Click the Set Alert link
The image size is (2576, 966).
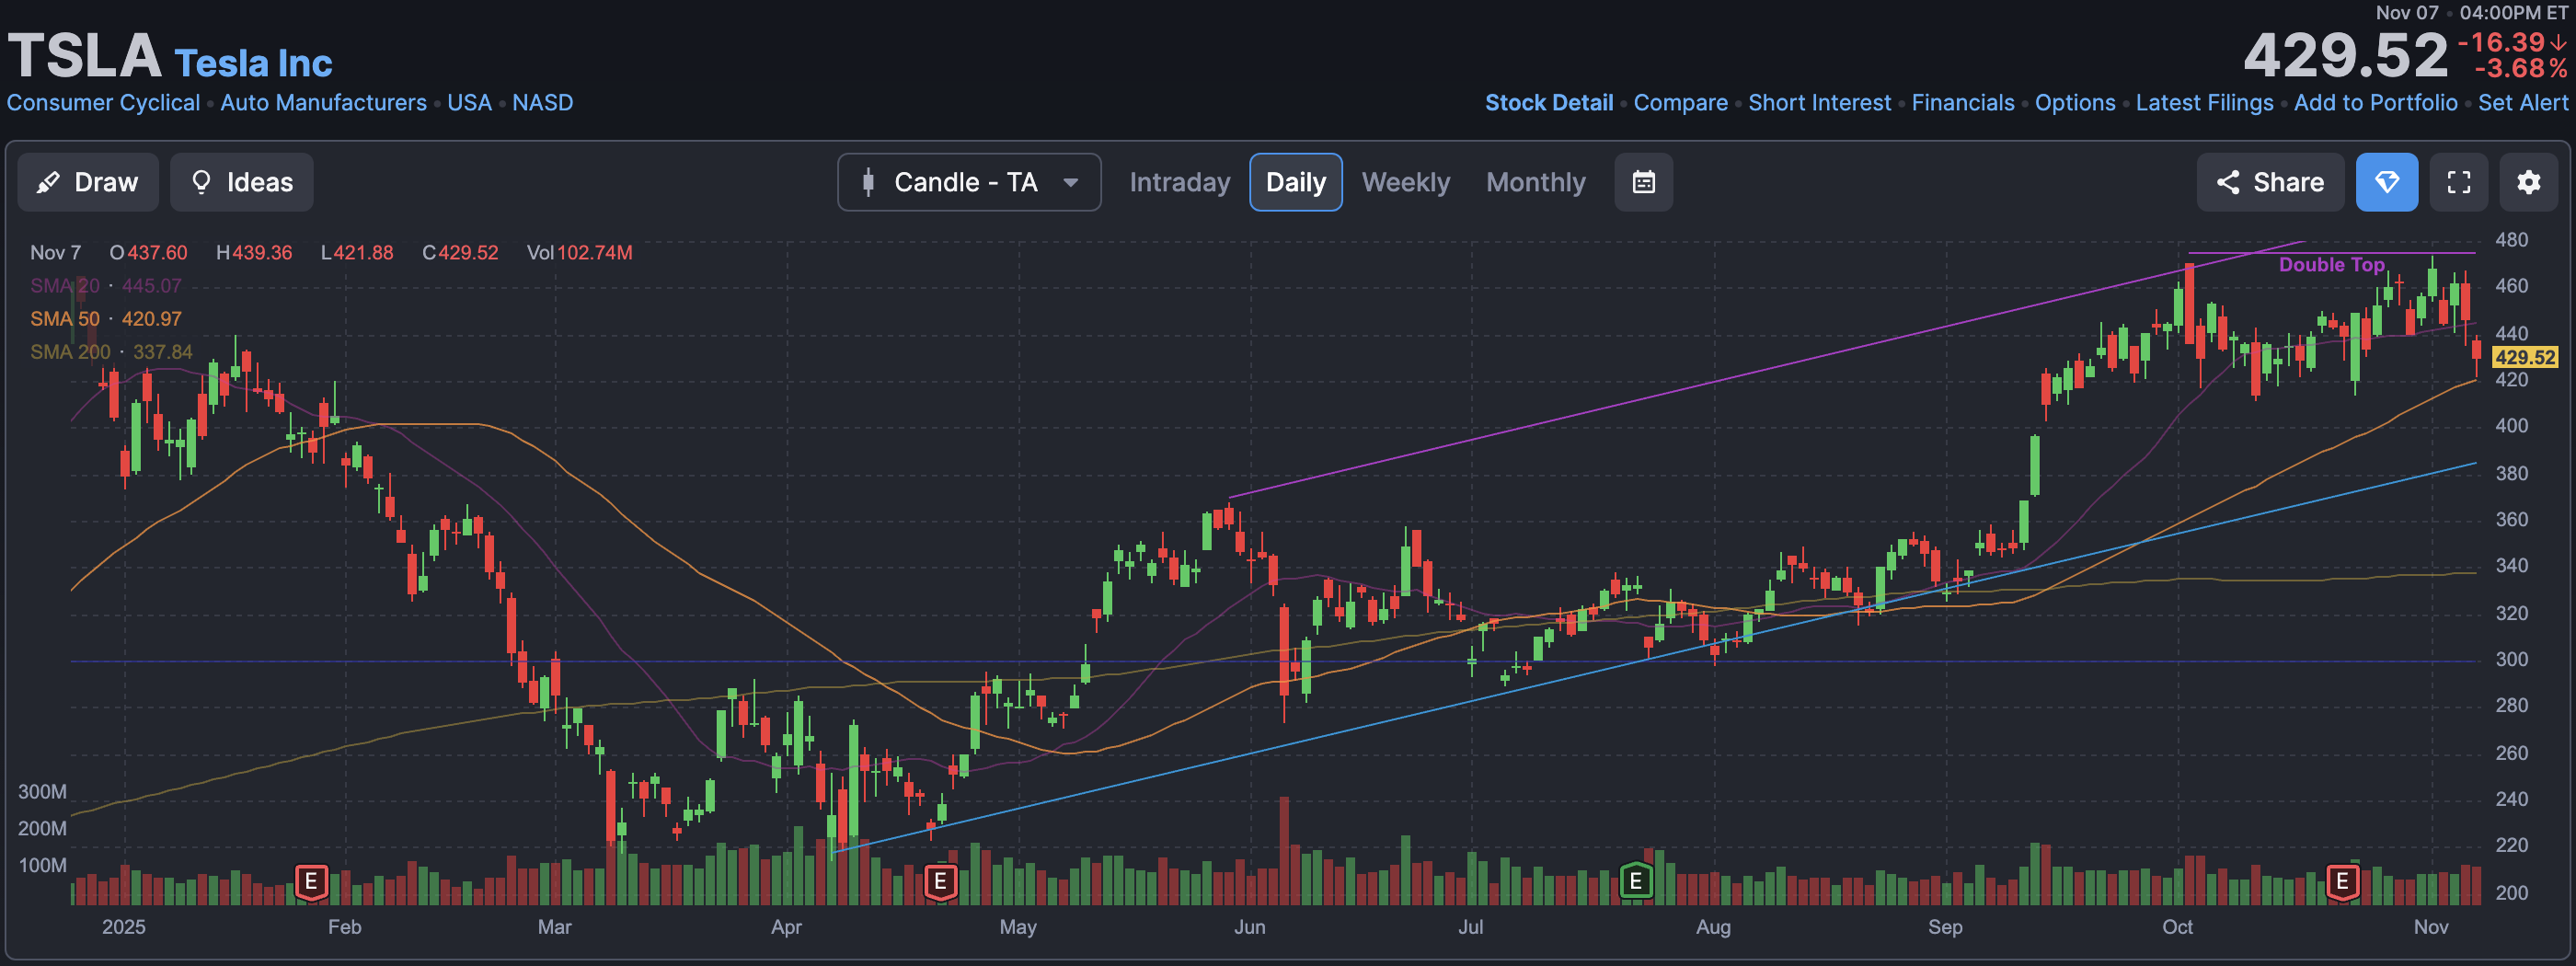[x=2522, y=103]
